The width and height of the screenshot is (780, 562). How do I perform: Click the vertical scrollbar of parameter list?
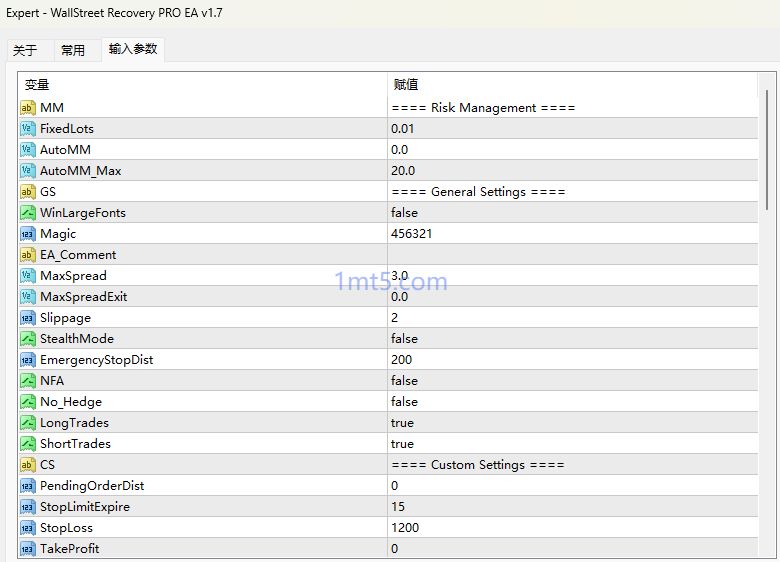click(x=768, y=150)
